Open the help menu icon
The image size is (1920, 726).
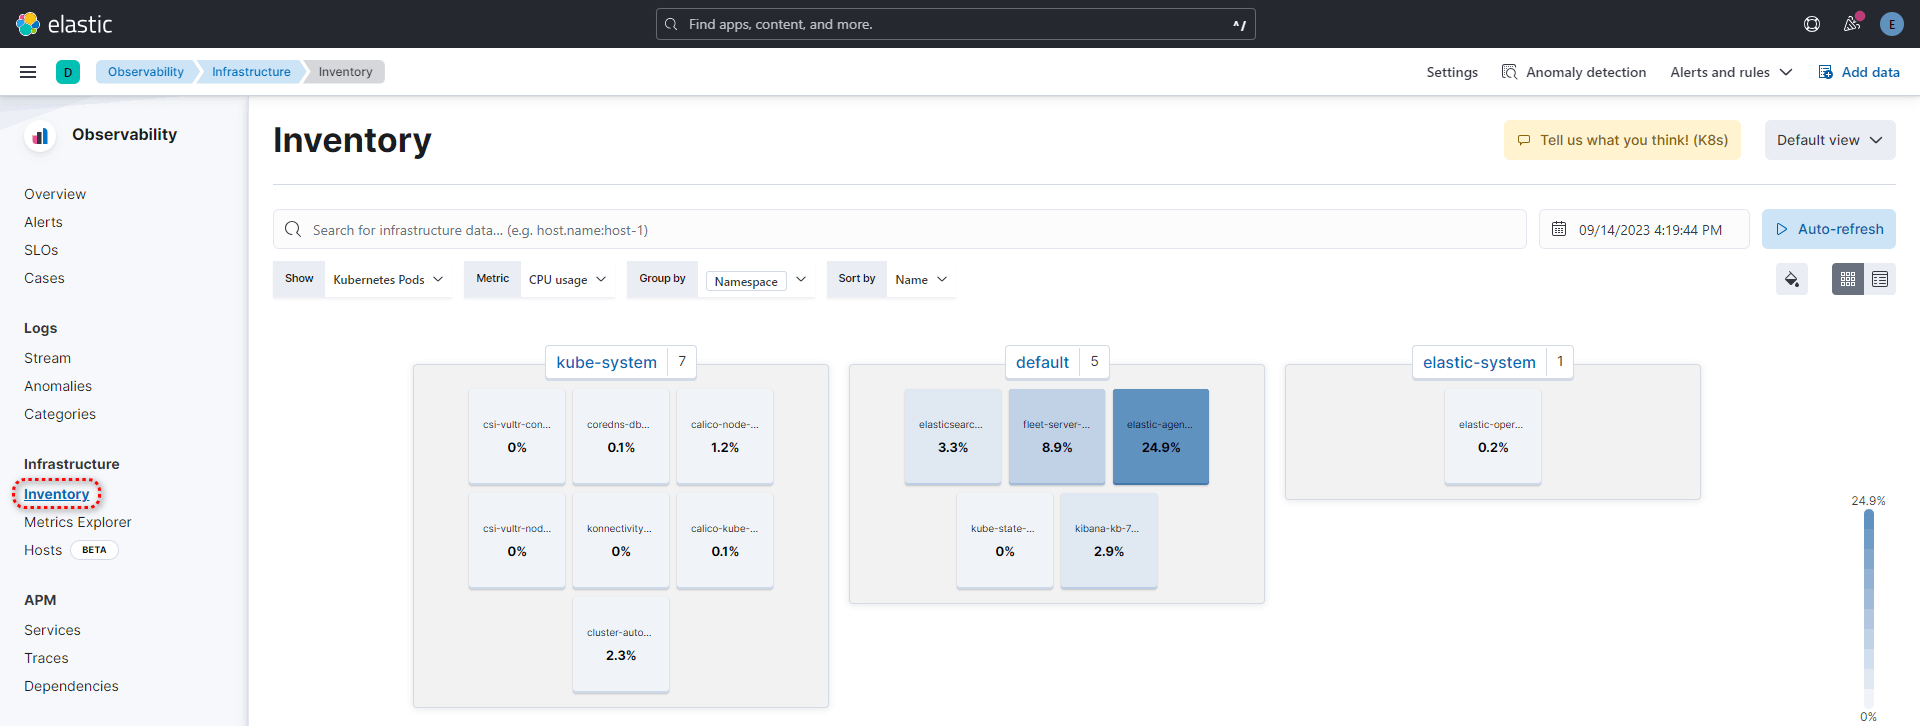click(1812, 24)
